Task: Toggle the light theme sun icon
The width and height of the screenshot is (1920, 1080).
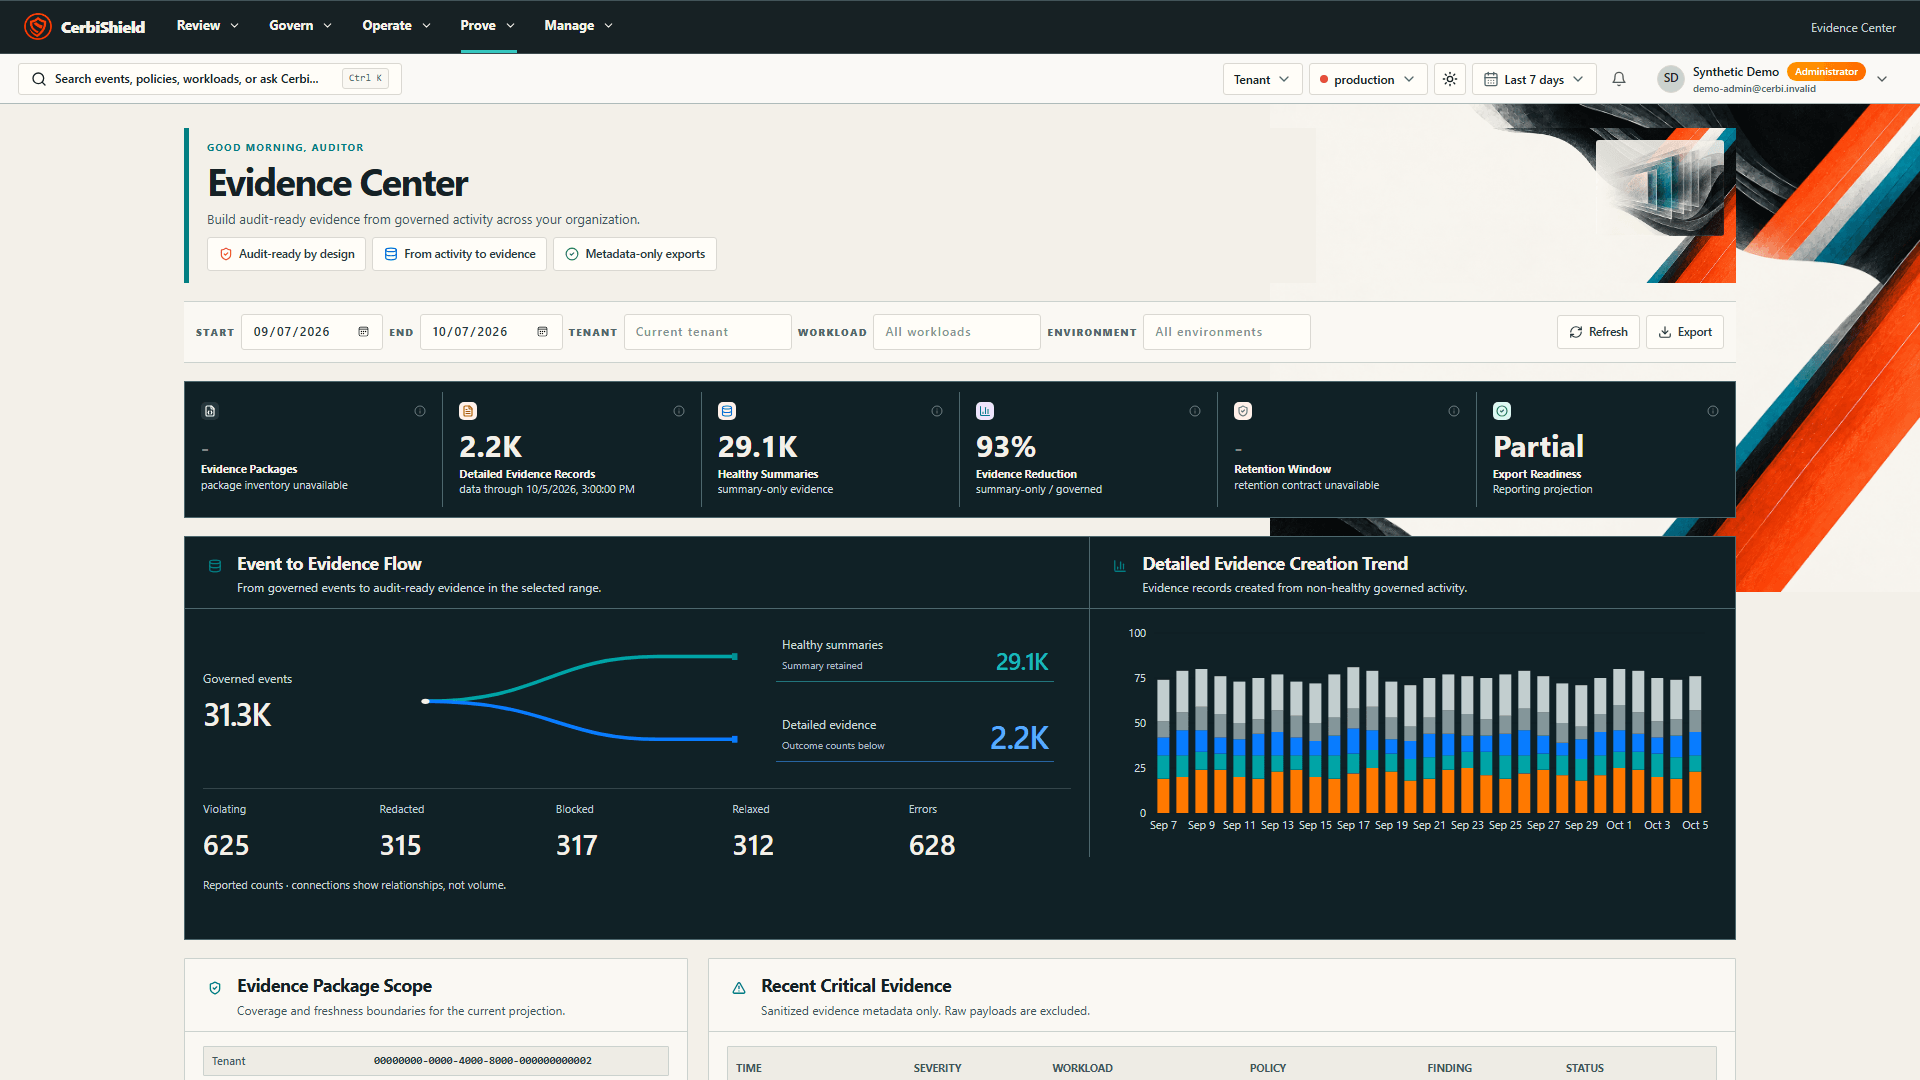Action: tap(1450, 79)
